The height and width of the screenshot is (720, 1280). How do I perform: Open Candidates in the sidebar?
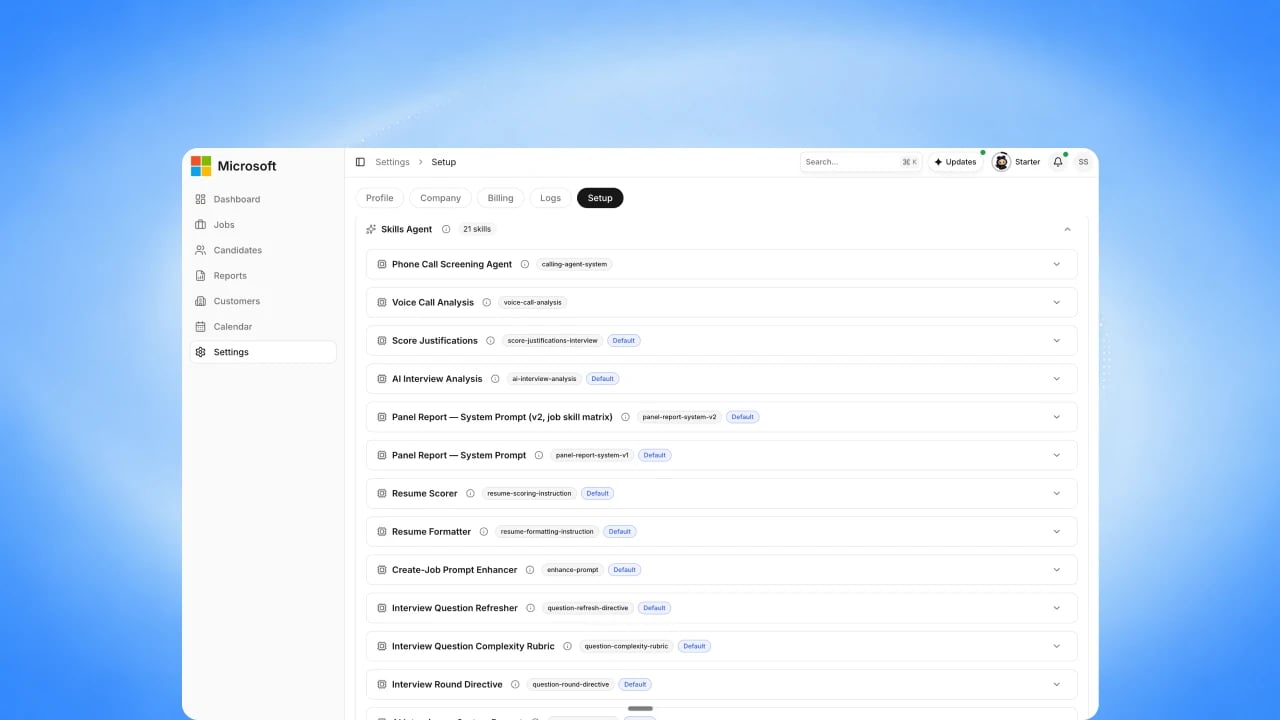(263, 250)
